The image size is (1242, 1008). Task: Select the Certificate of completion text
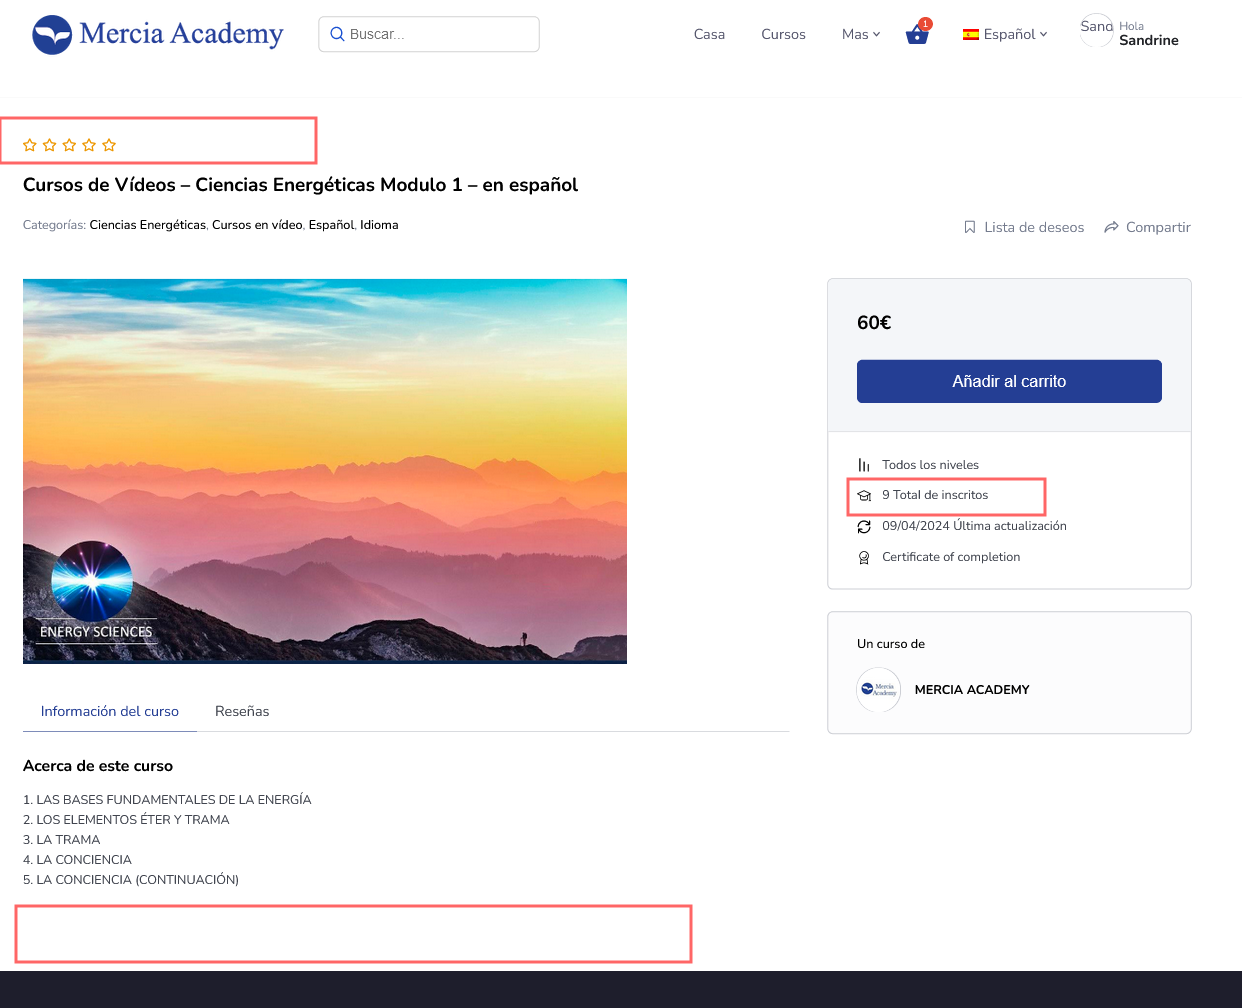click(951, 557)
